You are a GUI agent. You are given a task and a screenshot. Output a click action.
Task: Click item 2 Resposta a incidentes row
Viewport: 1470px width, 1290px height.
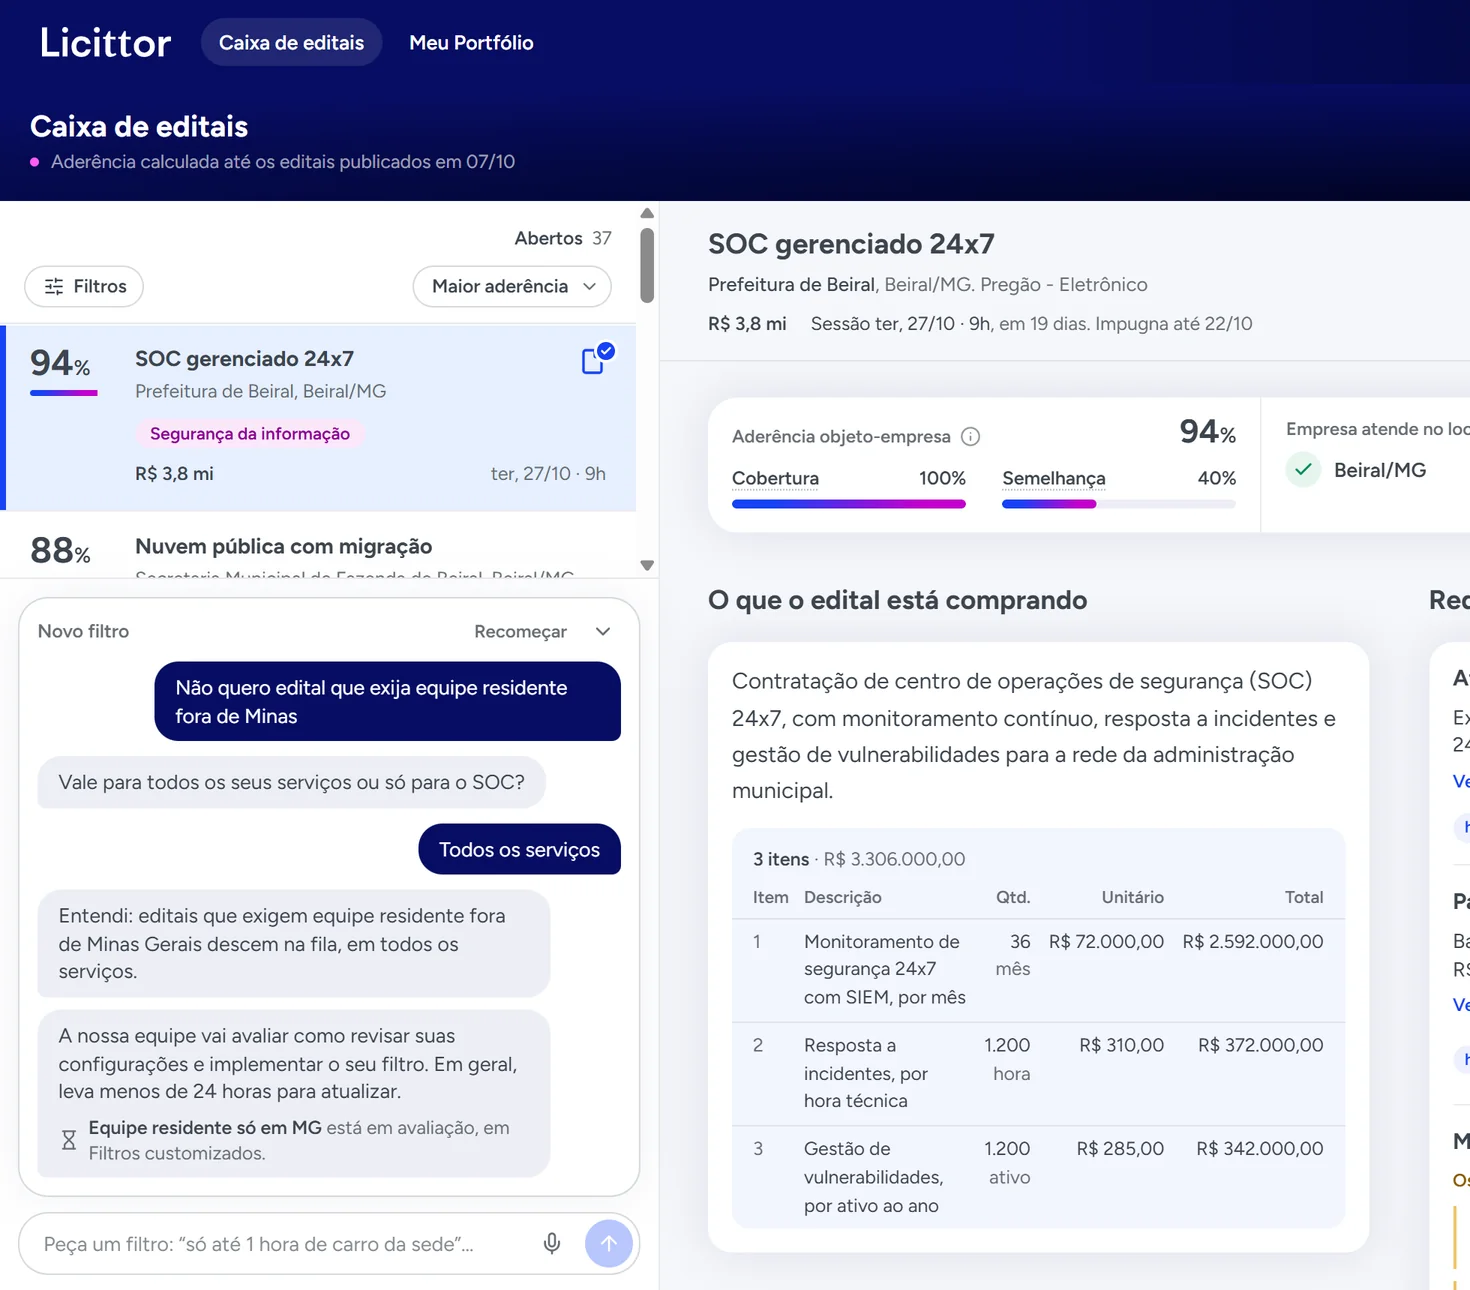(x=1038, y=1073)
